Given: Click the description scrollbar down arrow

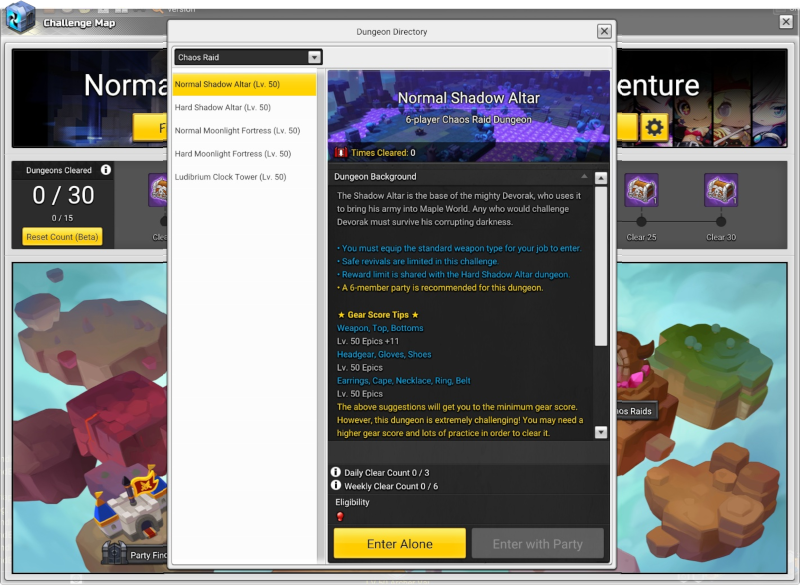Looking at the screenshot, I should coord(601,432).
